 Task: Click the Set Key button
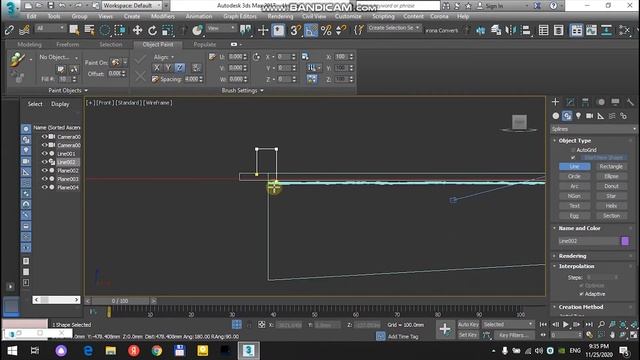[468, 335]
